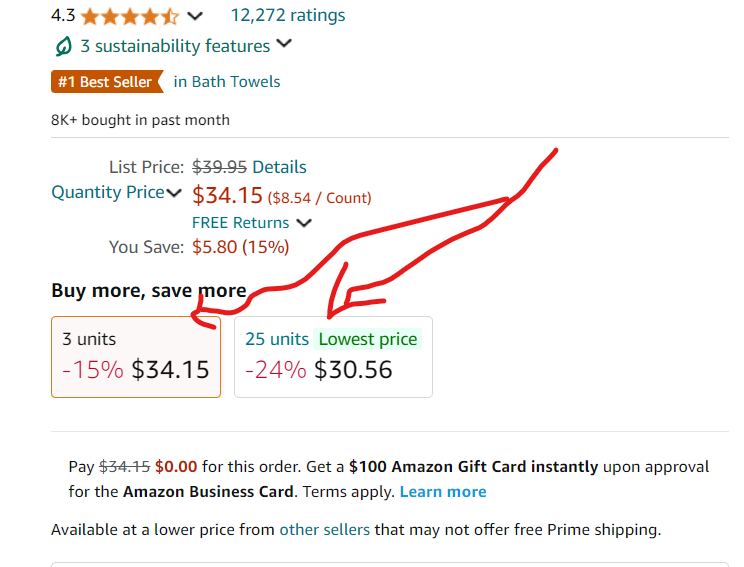Follow the Learn more Business Card link
The width and height of the screenshot is (744, 567).
click(443, 492)
